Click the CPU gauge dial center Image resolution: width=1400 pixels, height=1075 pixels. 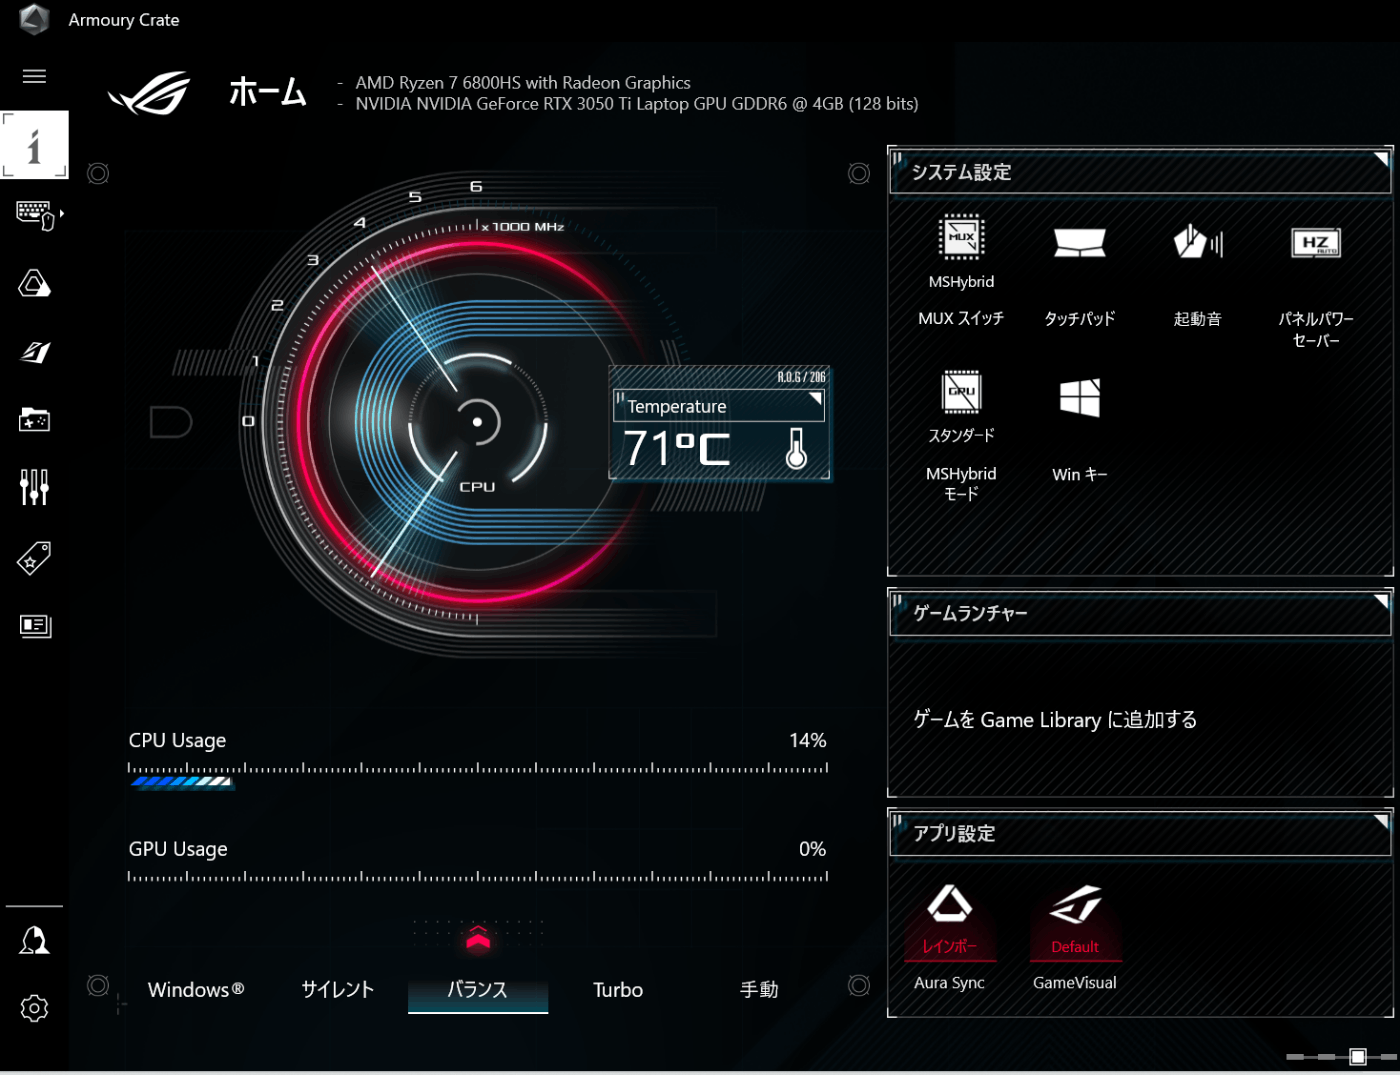pos(477,422)
